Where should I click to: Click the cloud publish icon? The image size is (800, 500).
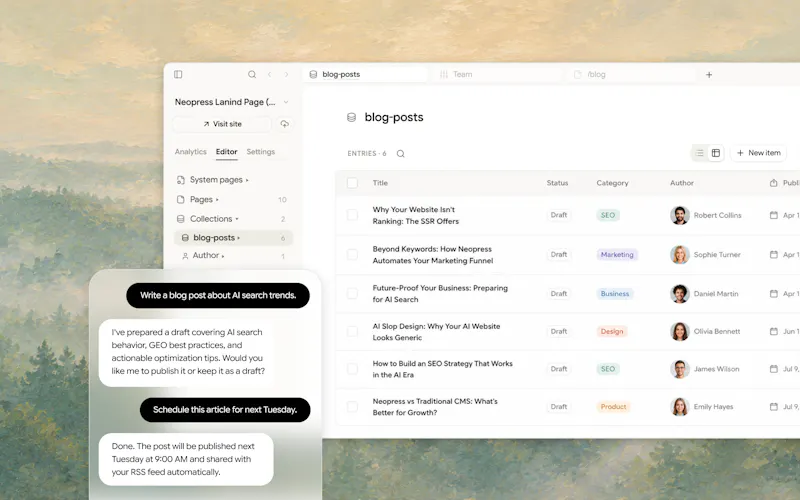284,124
